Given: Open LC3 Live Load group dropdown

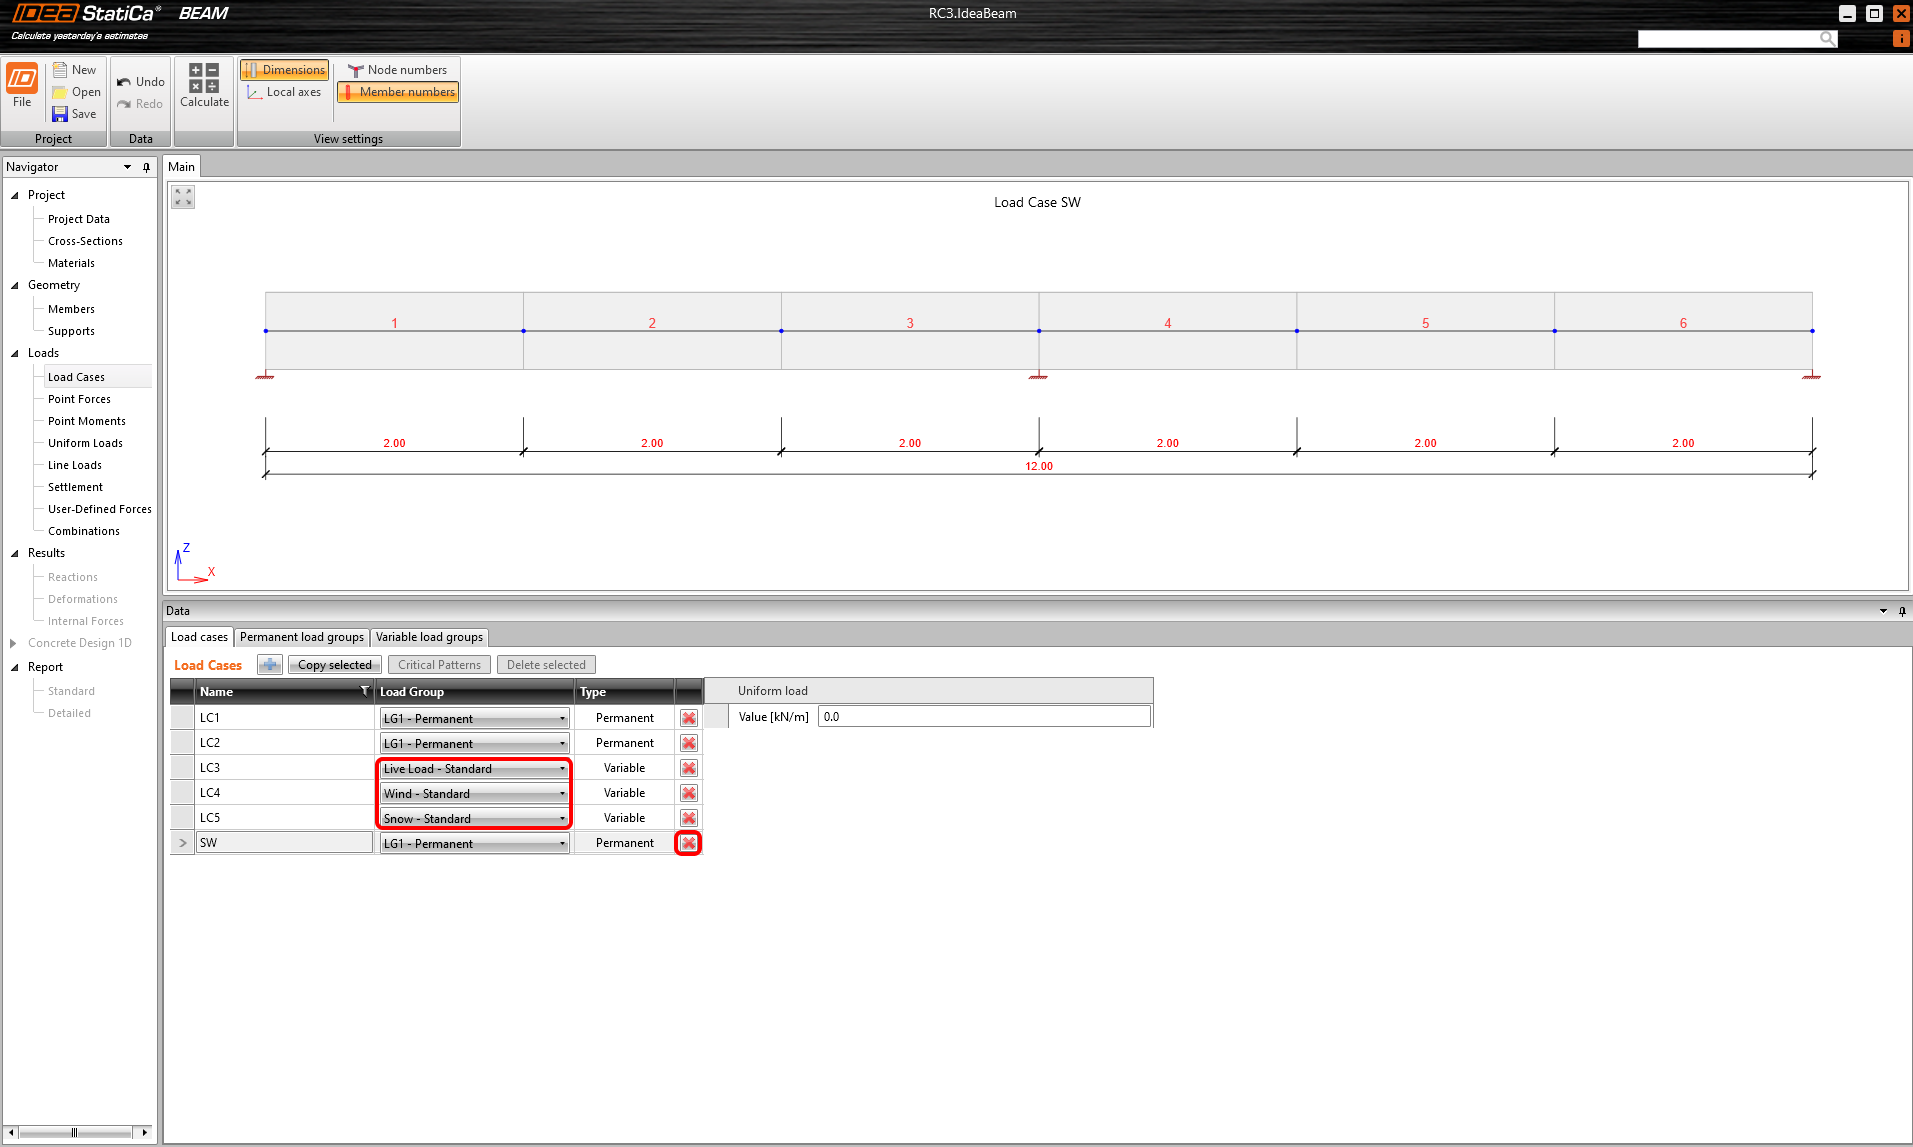Looking at the screenshot, I should (474, 768).
